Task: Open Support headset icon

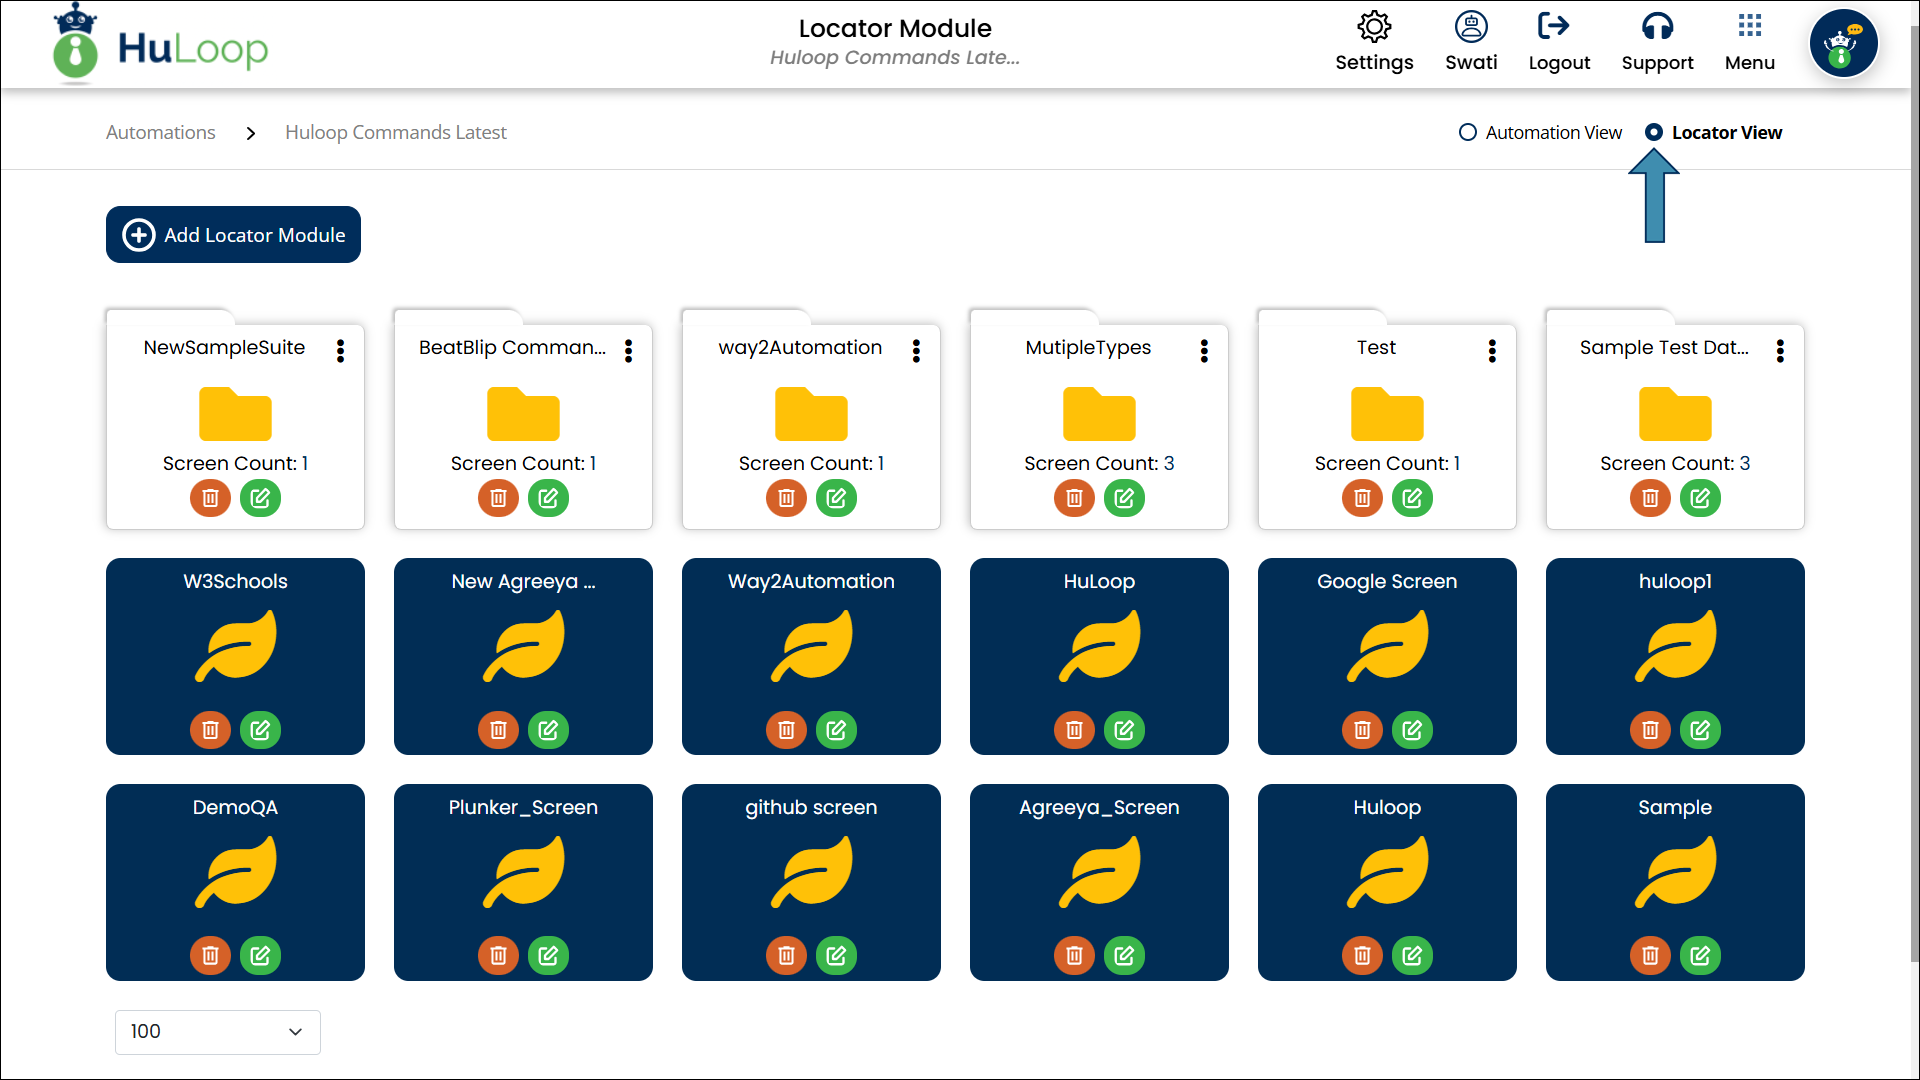Action: click(x=1657, y=27)
